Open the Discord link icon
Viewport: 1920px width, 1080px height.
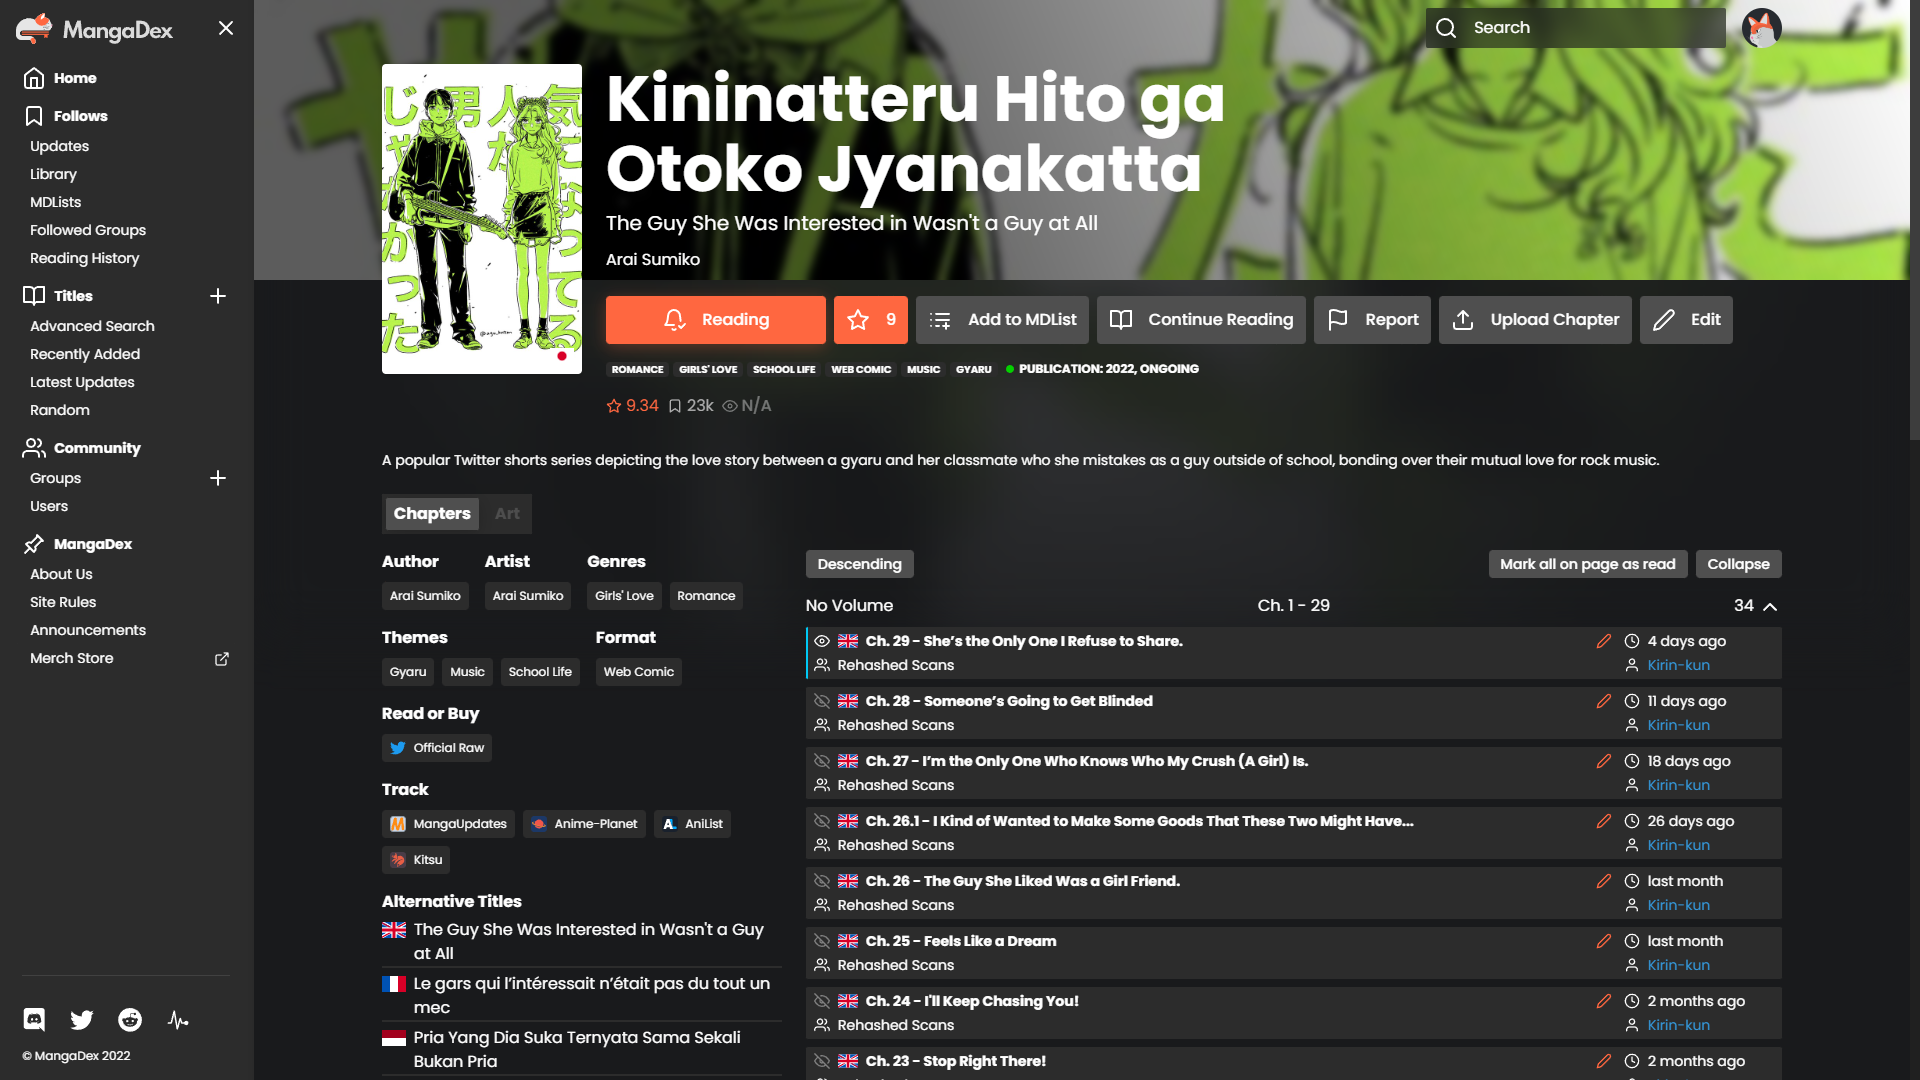pyautogui.click(x=34, y=1019)
